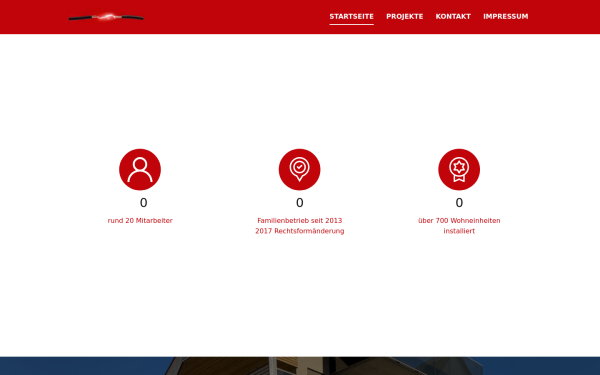Open the Startseite menu item
The width and height of the screenshot is (600, 375).
pyautogui.click(x=351, y=16)
